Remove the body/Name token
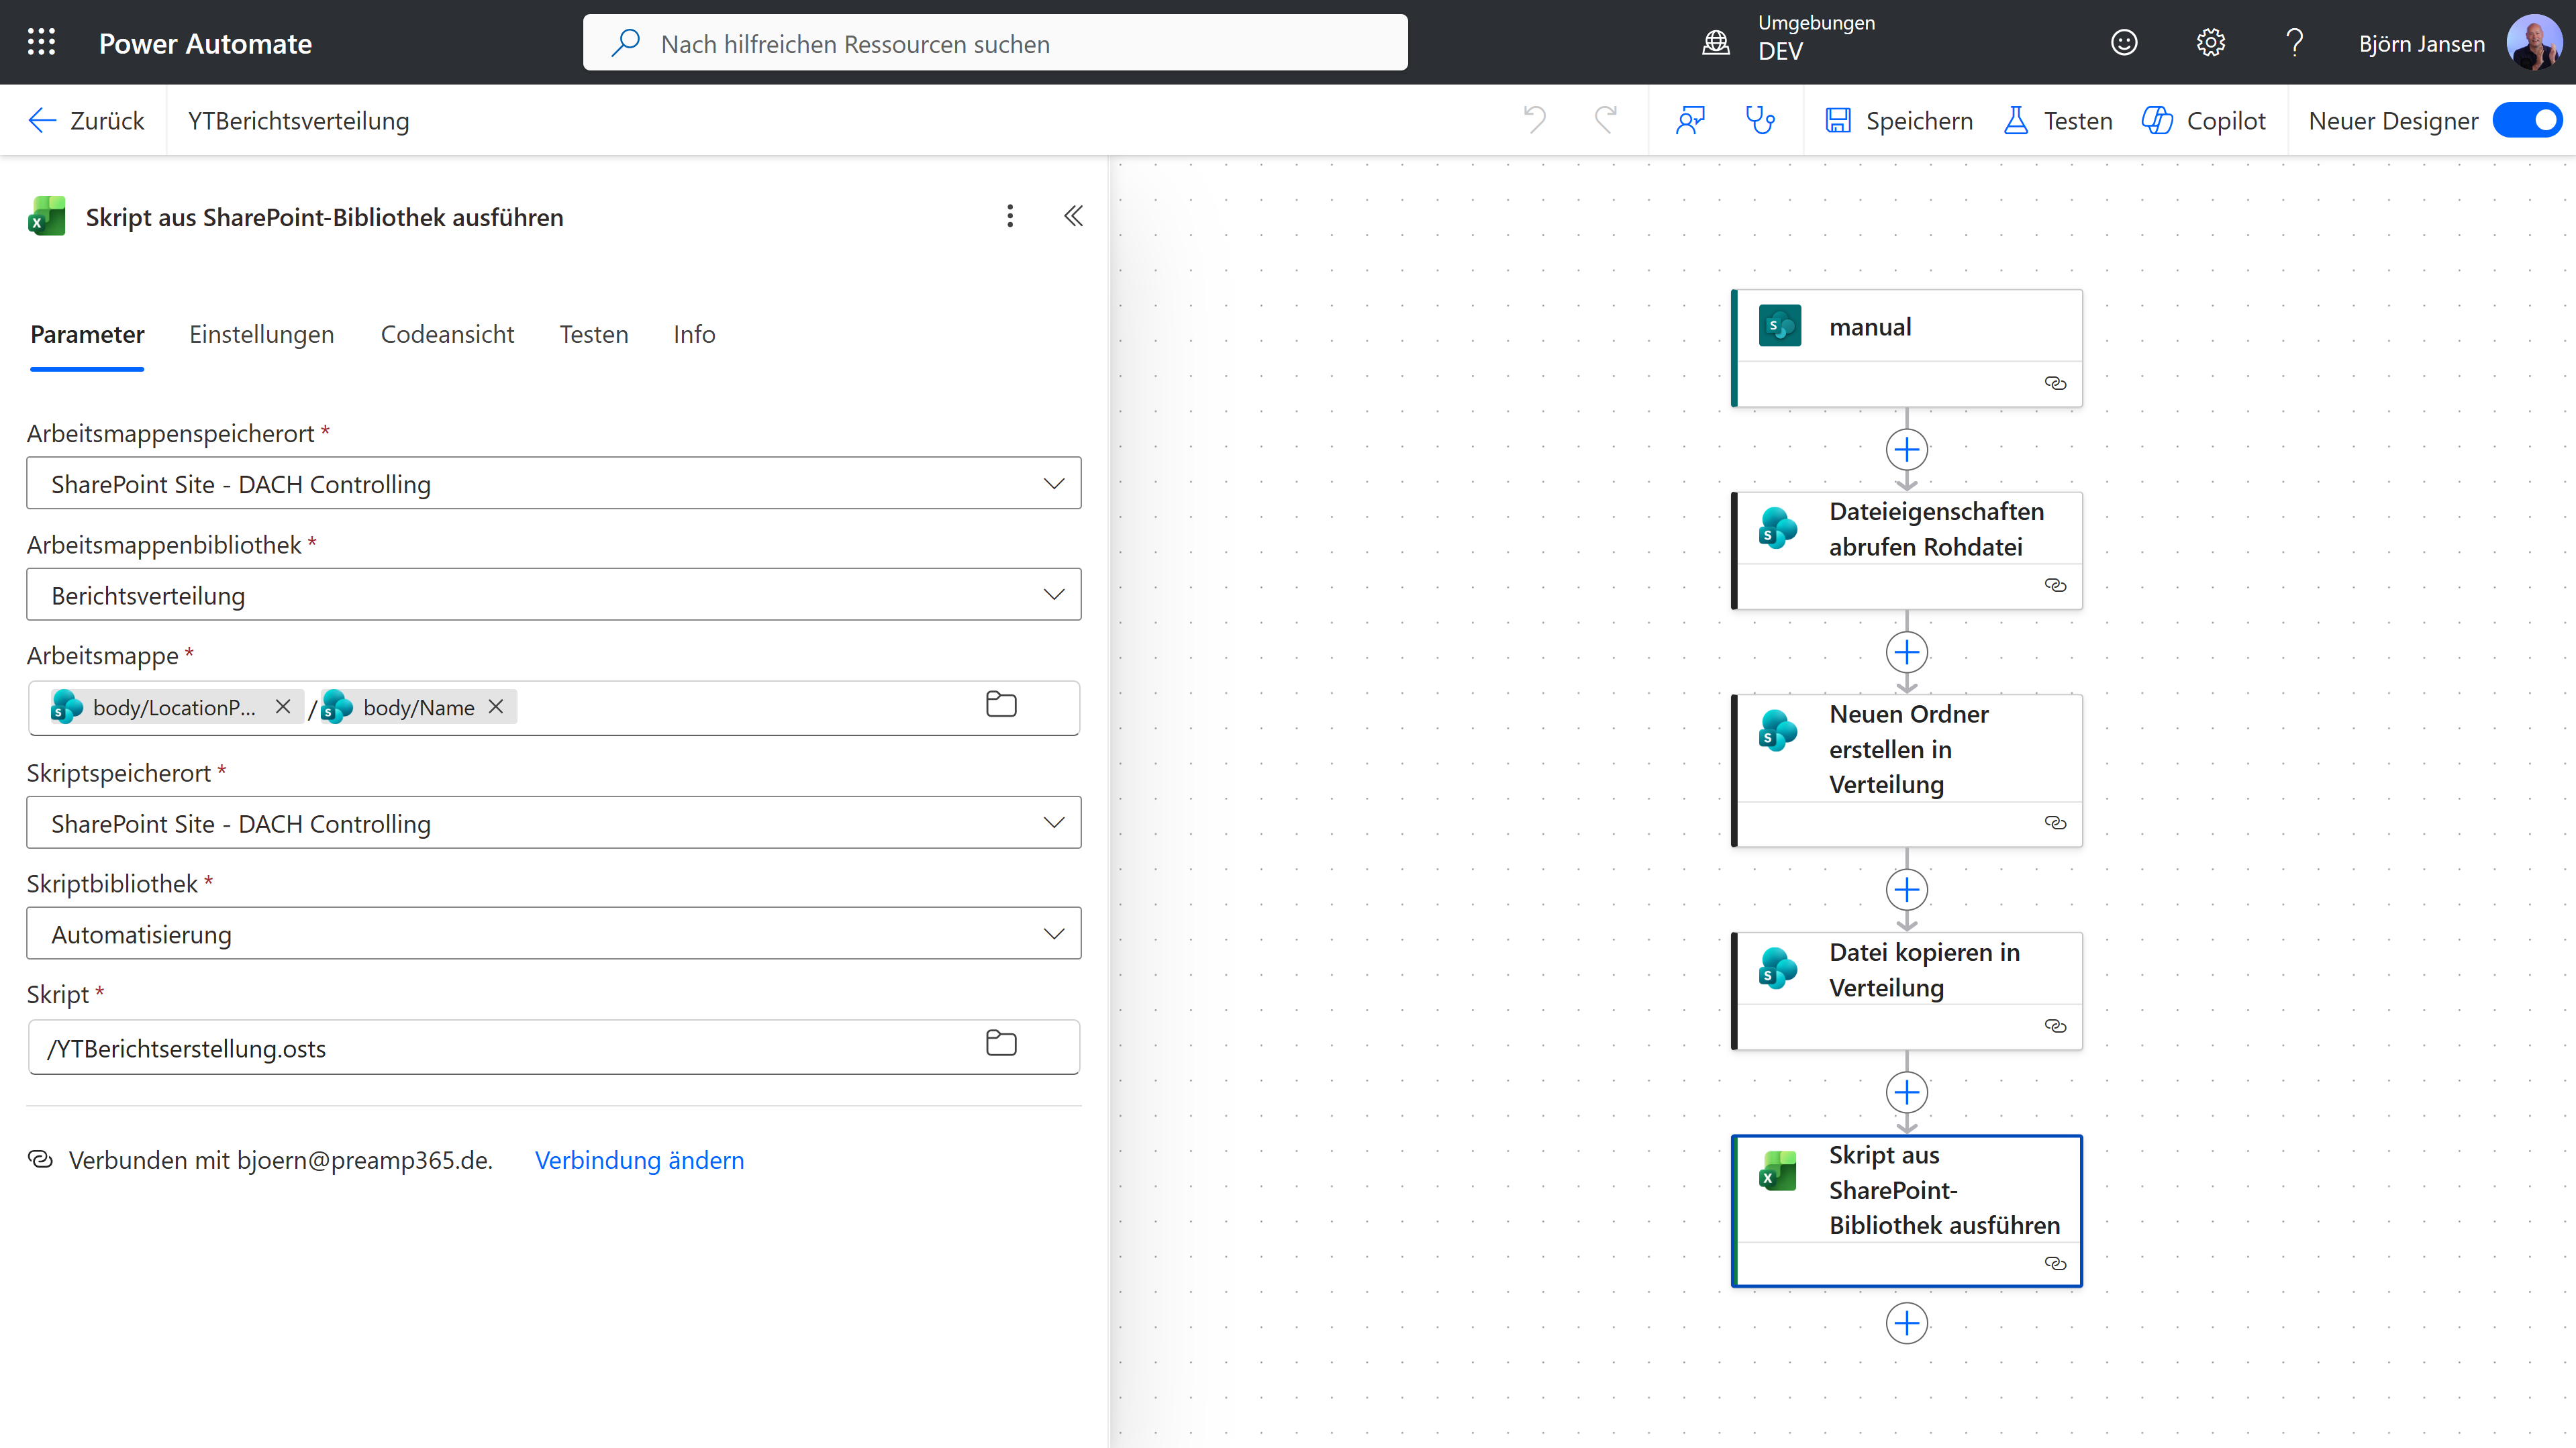This screenshot has height=1448, width=2576. pos(496,707)
